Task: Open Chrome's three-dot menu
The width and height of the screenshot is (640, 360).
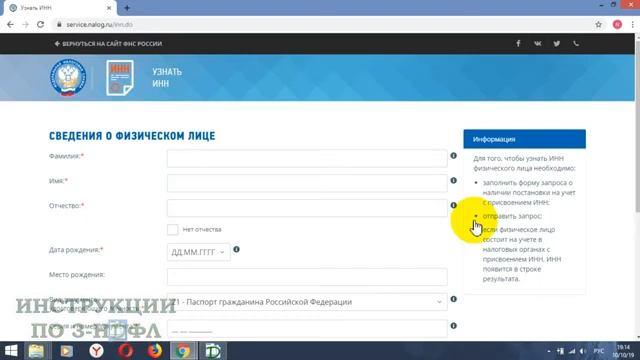Action: 633,24
